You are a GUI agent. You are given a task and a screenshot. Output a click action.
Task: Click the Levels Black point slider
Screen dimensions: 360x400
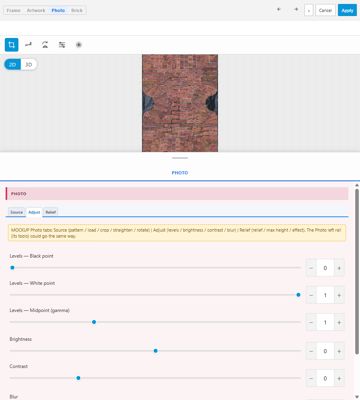[155, 268]
